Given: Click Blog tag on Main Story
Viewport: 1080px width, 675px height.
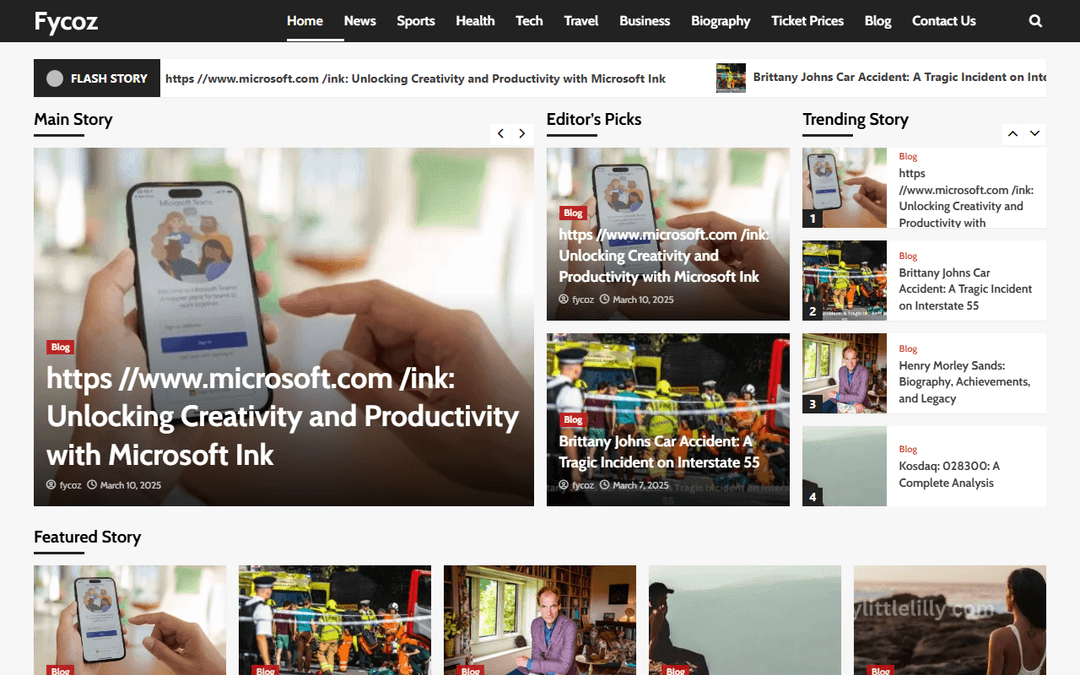Looking at the screenshot, I should pos(60,347).
